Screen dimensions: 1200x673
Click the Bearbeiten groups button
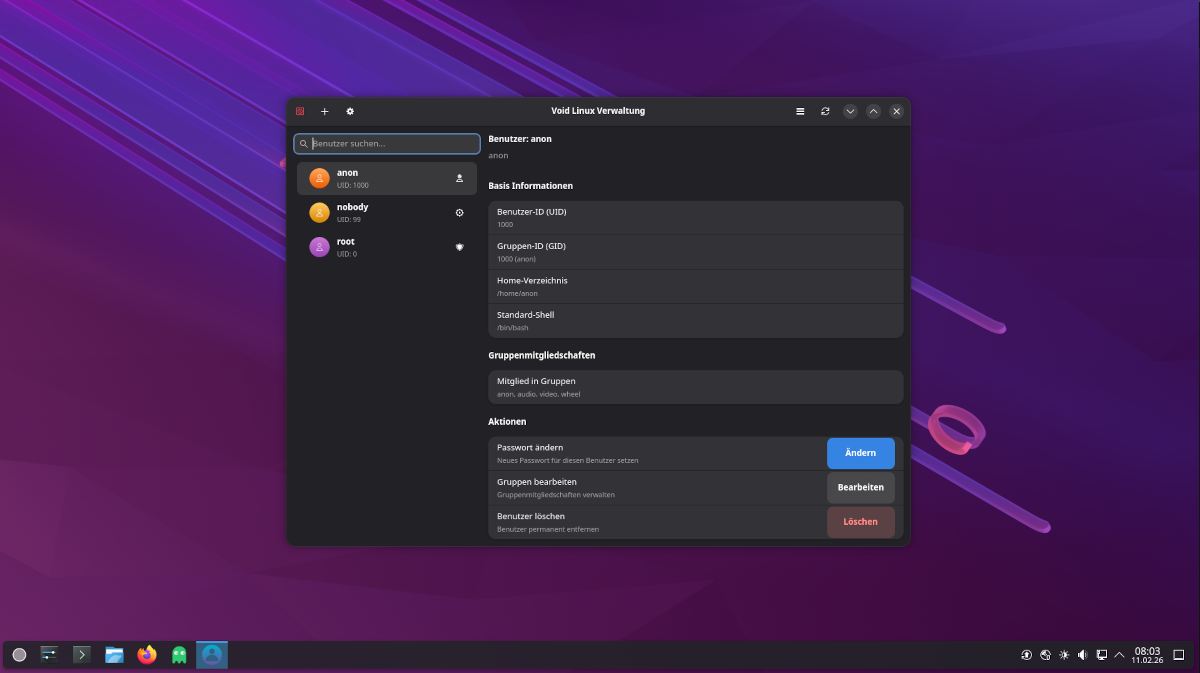[x=860, y=487]
